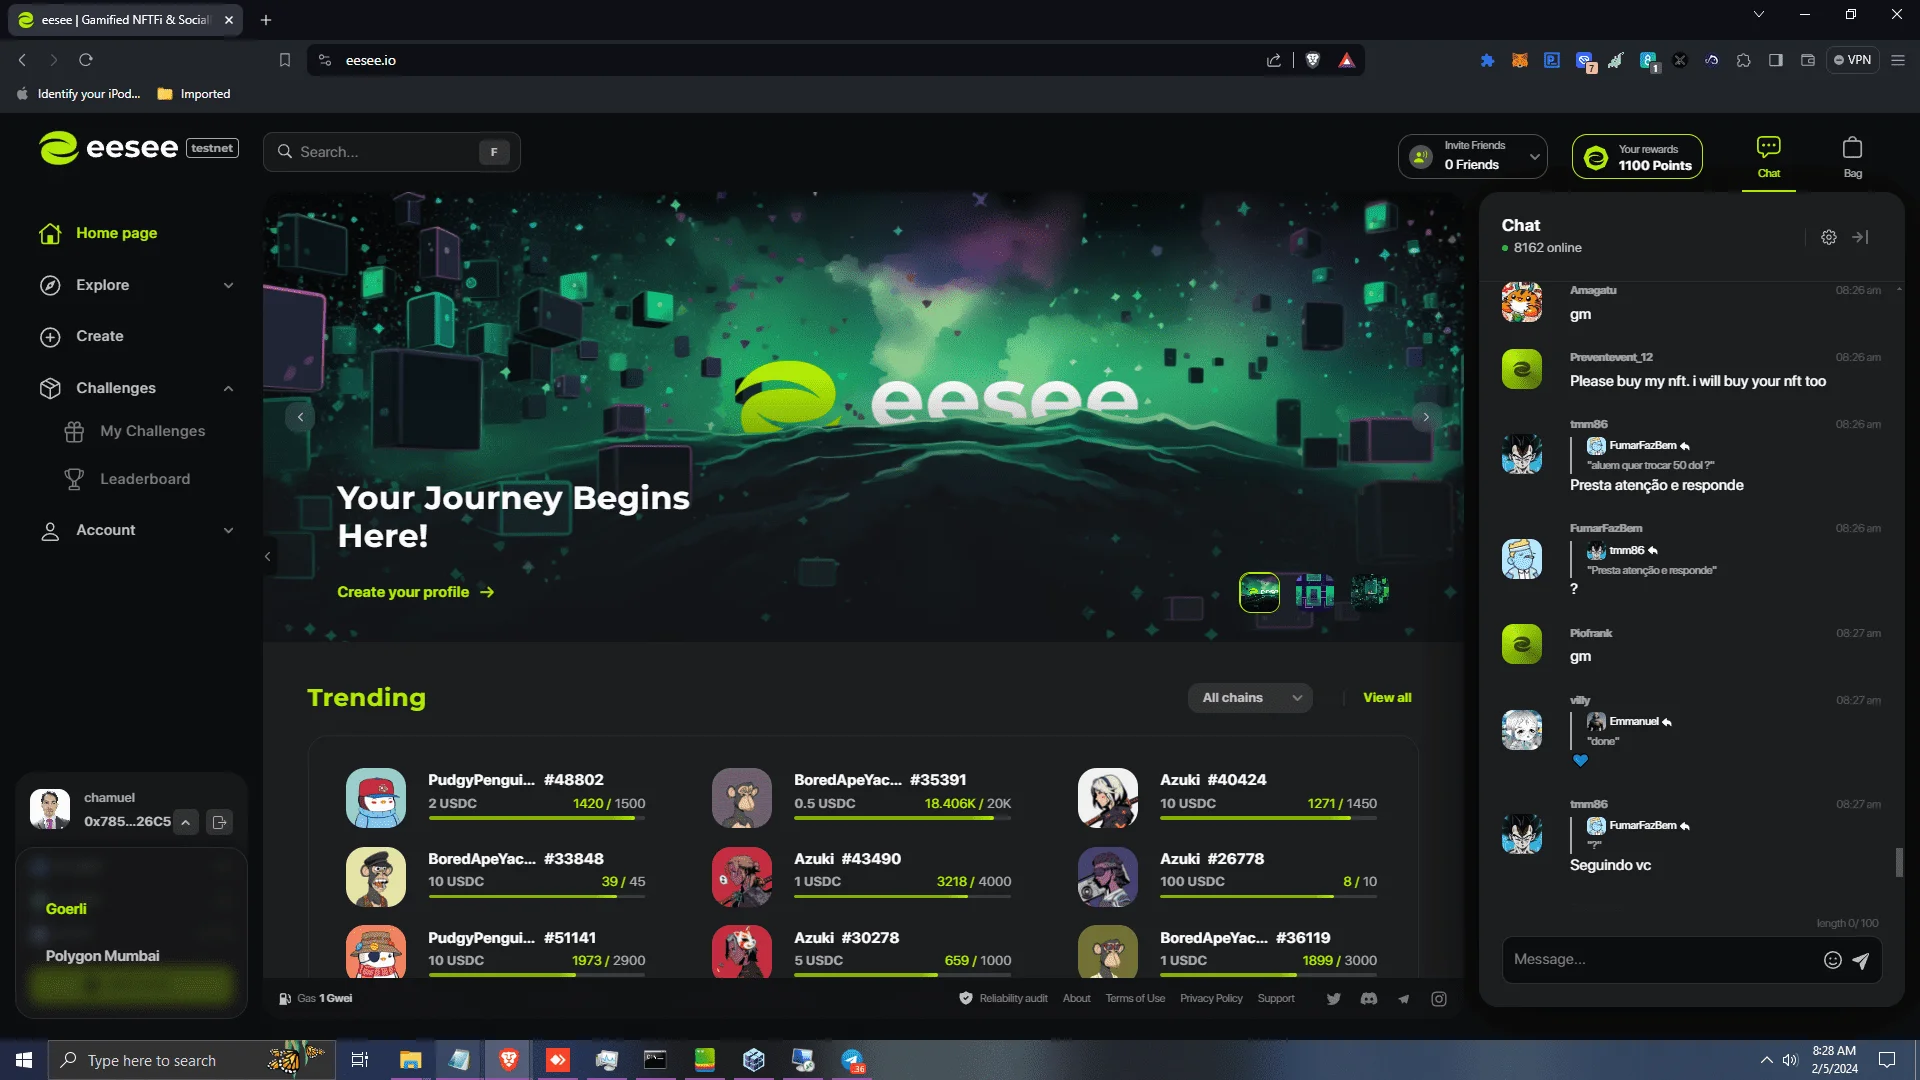Screen dimensions: 1920x1080
Task: Open Task View on the taskbar
Action: click(x=360, y=1060)
